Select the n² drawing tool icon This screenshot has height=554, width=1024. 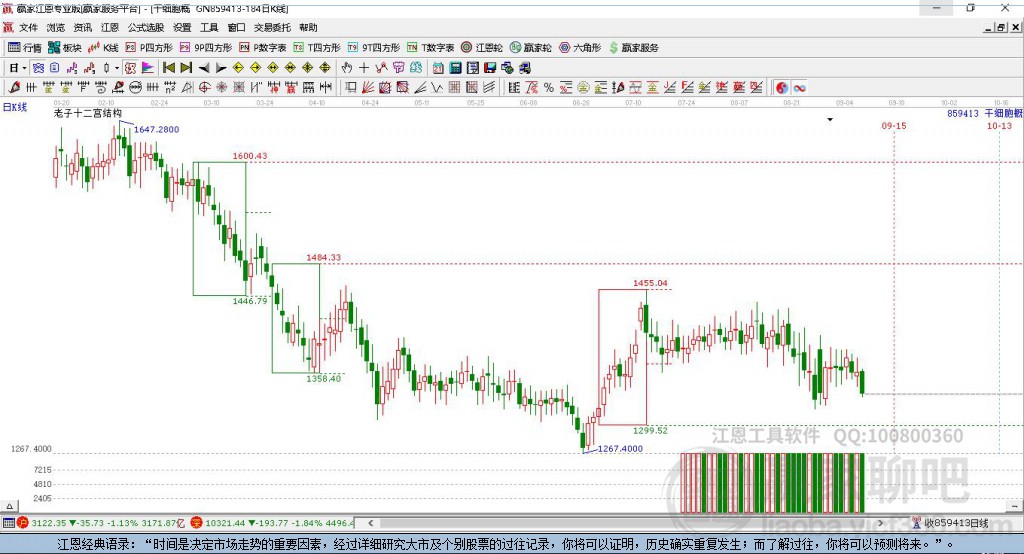(170, 88)
